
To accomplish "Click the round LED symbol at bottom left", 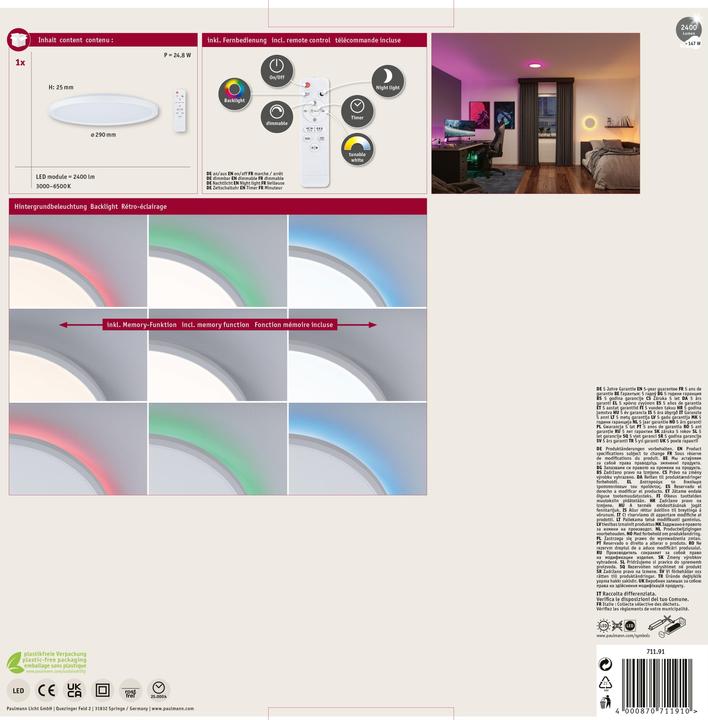I will point(18,690).
